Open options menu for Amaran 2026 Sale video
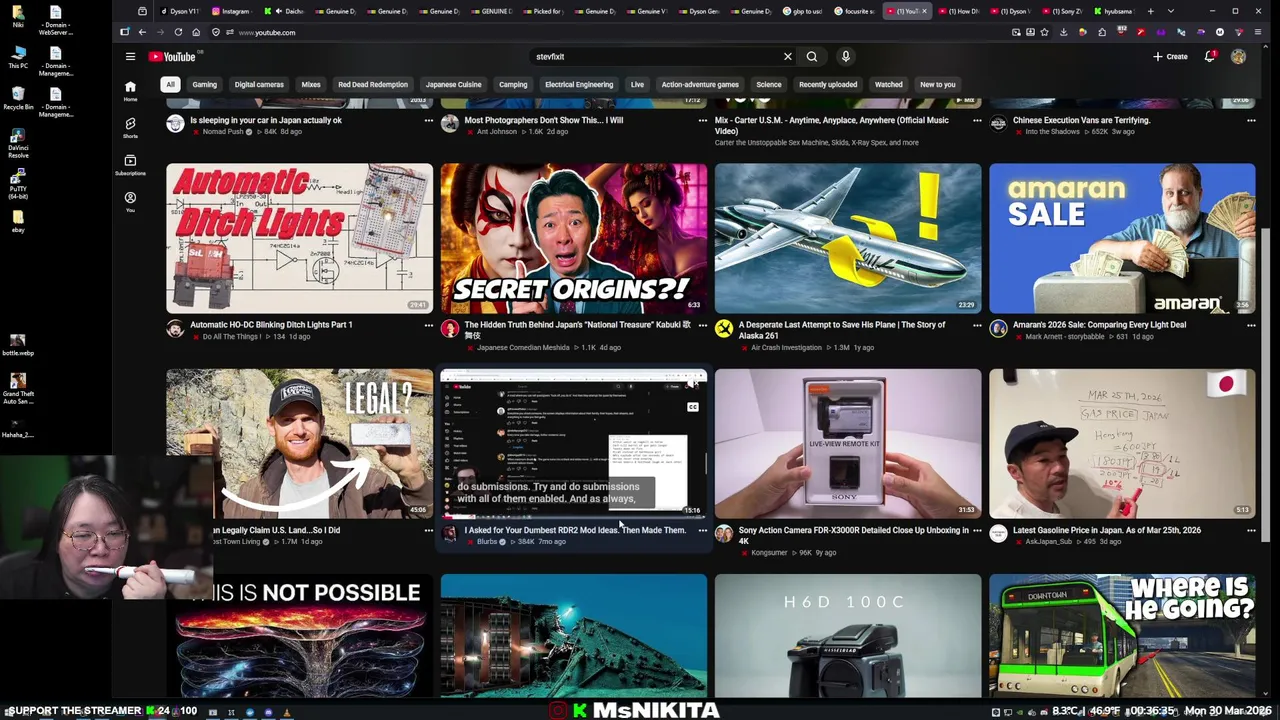The width and height of the screenshot is (1280, 720). point(1251,325)
